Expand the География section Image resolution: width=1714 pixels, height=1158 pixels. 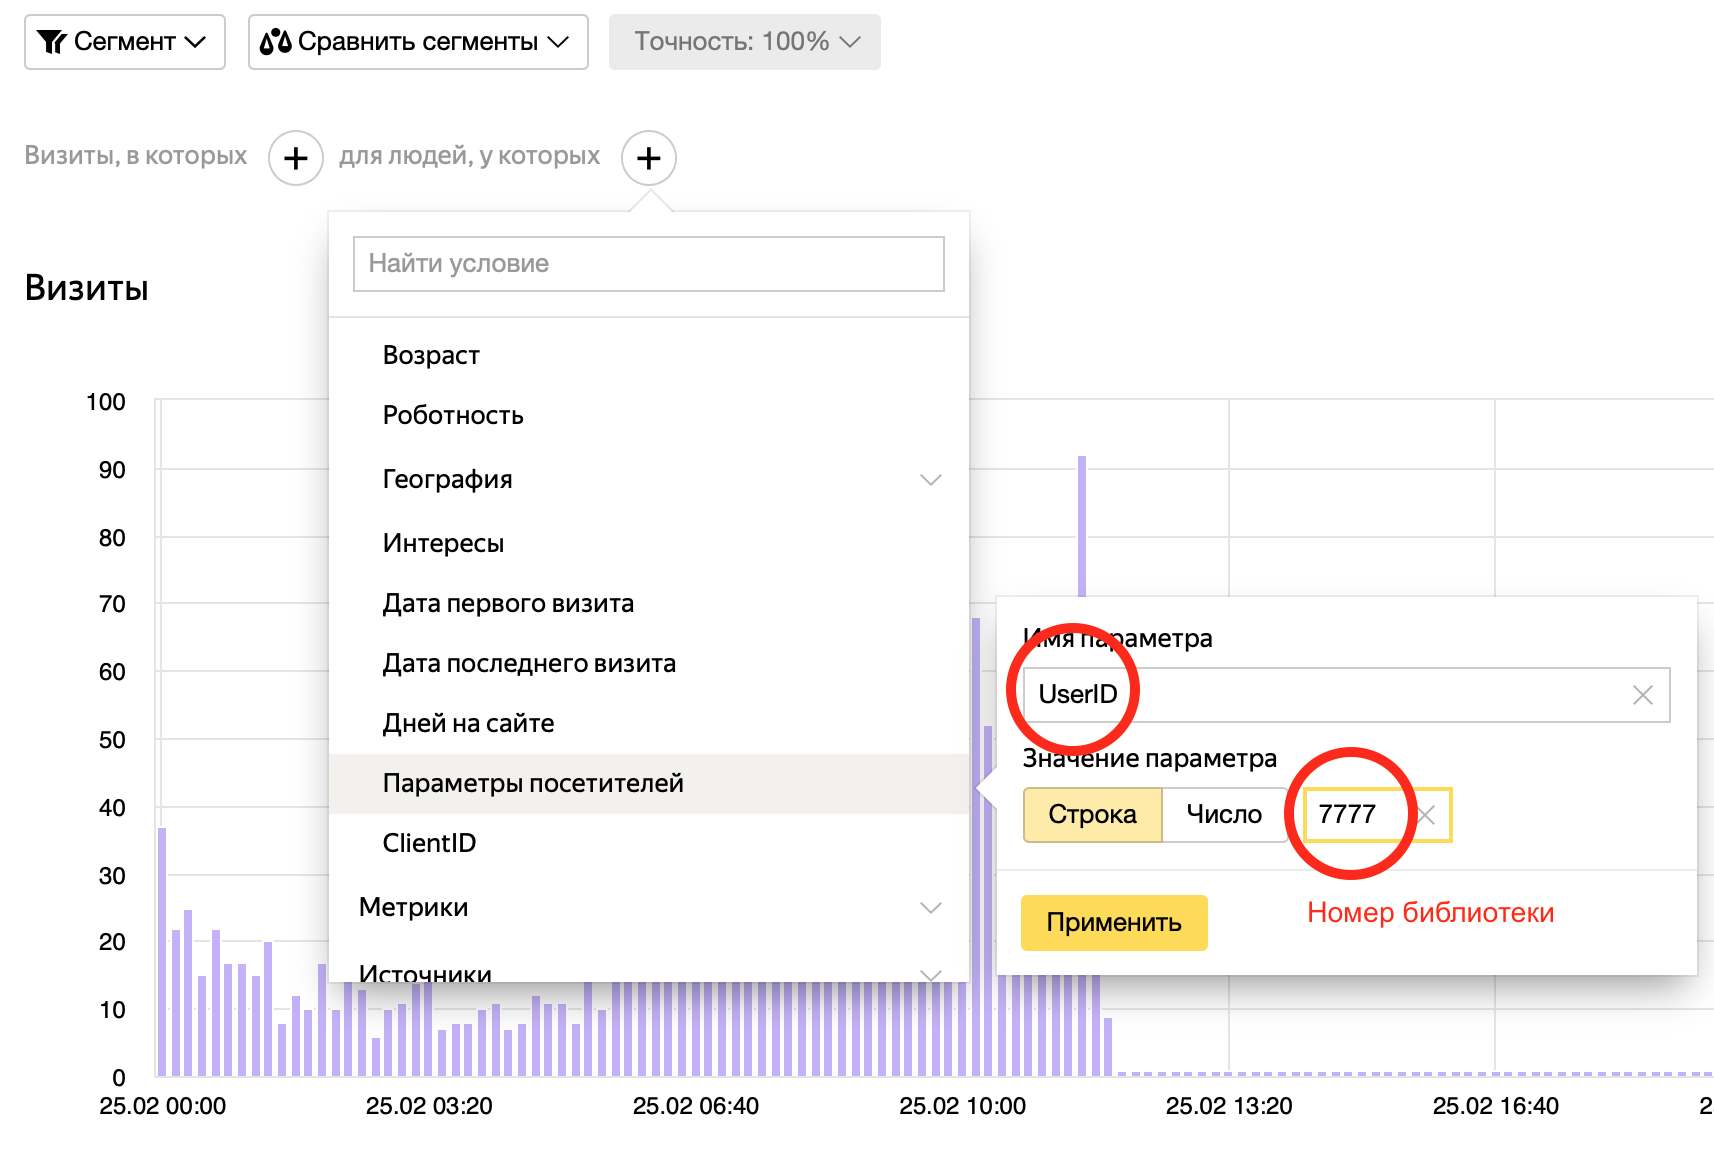931,479
